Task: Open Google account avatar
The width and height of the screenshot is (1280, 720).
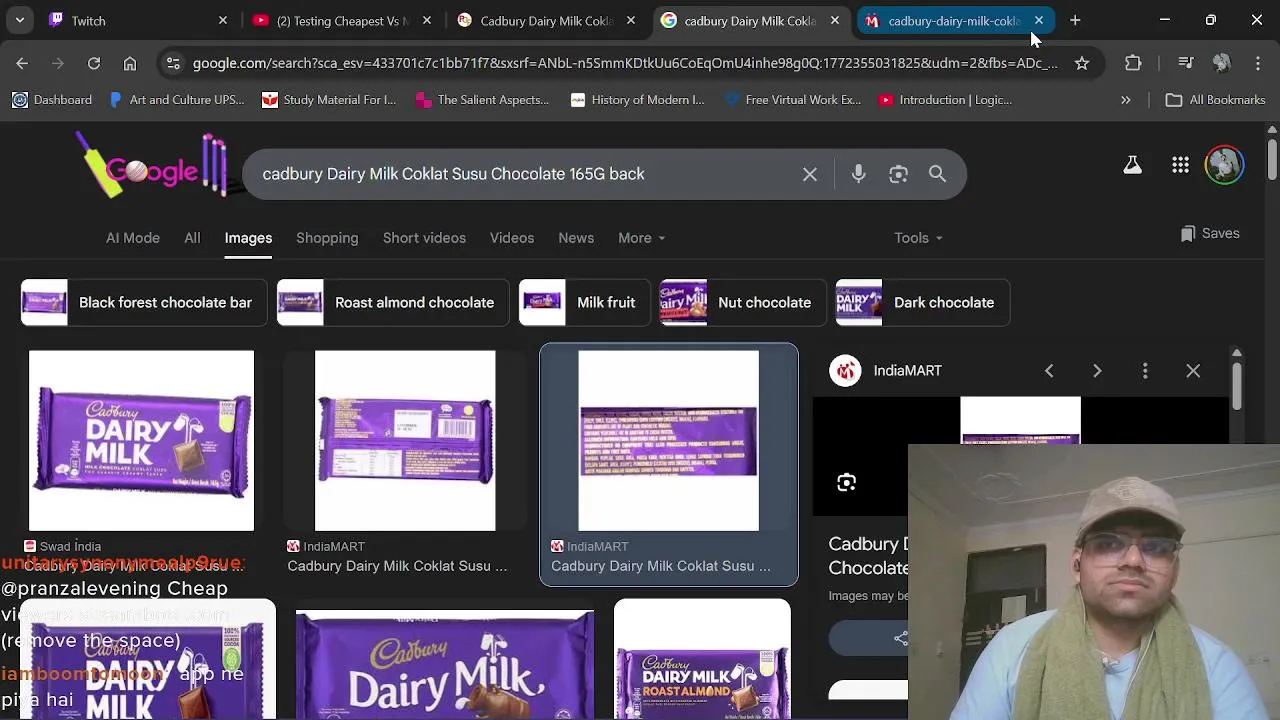Action: click(x=1225, y=165)
